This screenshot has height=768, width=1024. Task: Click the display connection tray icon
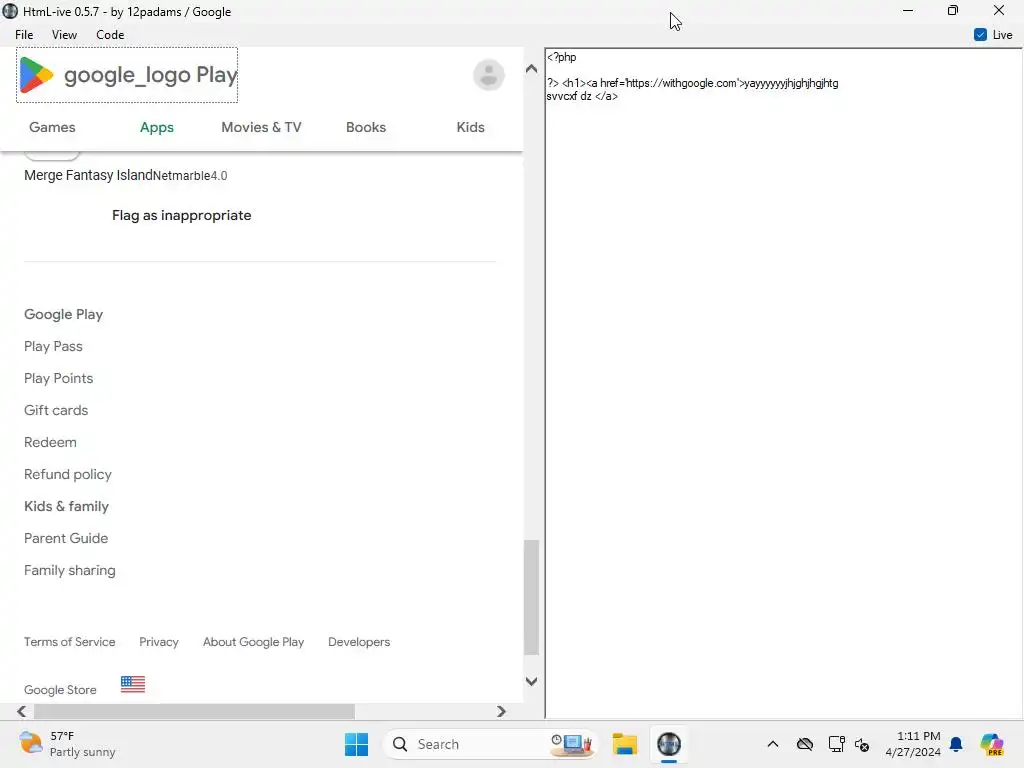pos(836,744)
